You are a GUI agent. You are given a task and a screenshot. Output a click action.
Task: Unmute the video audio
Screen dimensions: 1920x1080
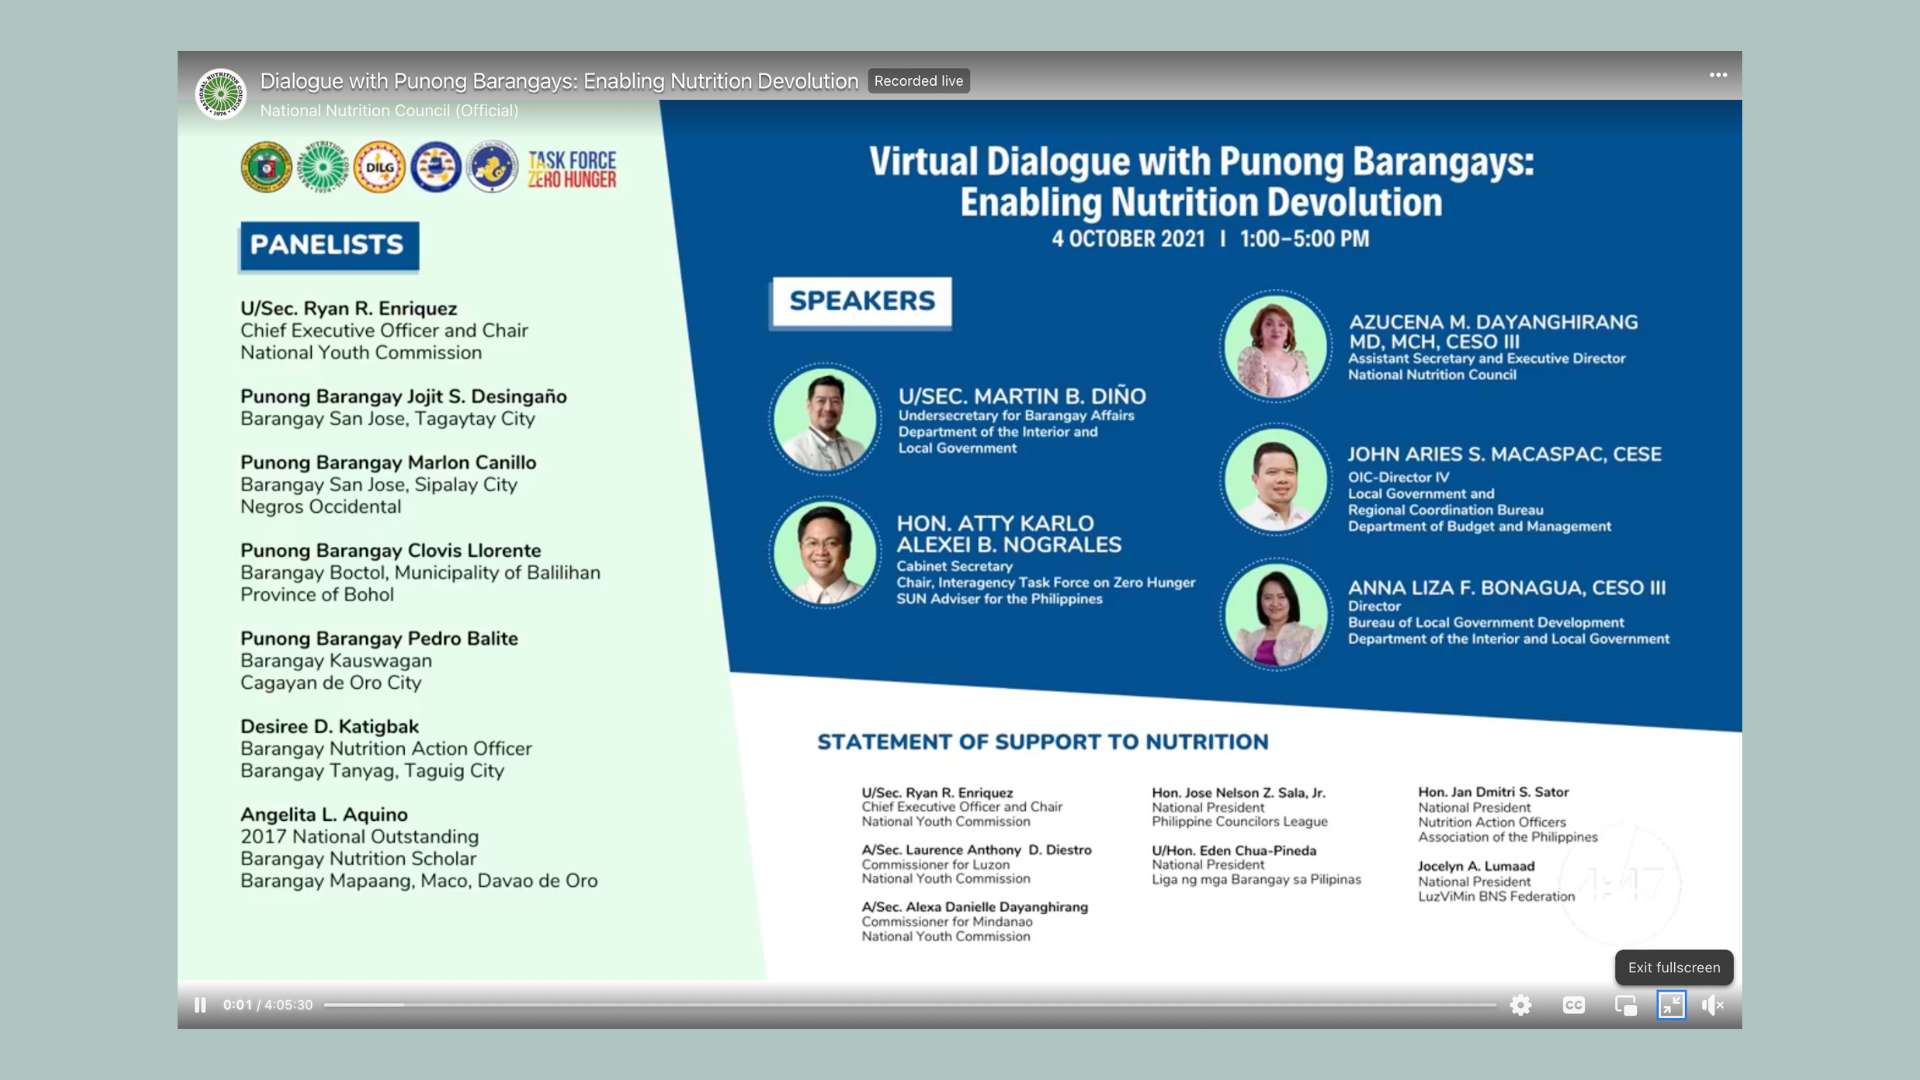1713,1005
